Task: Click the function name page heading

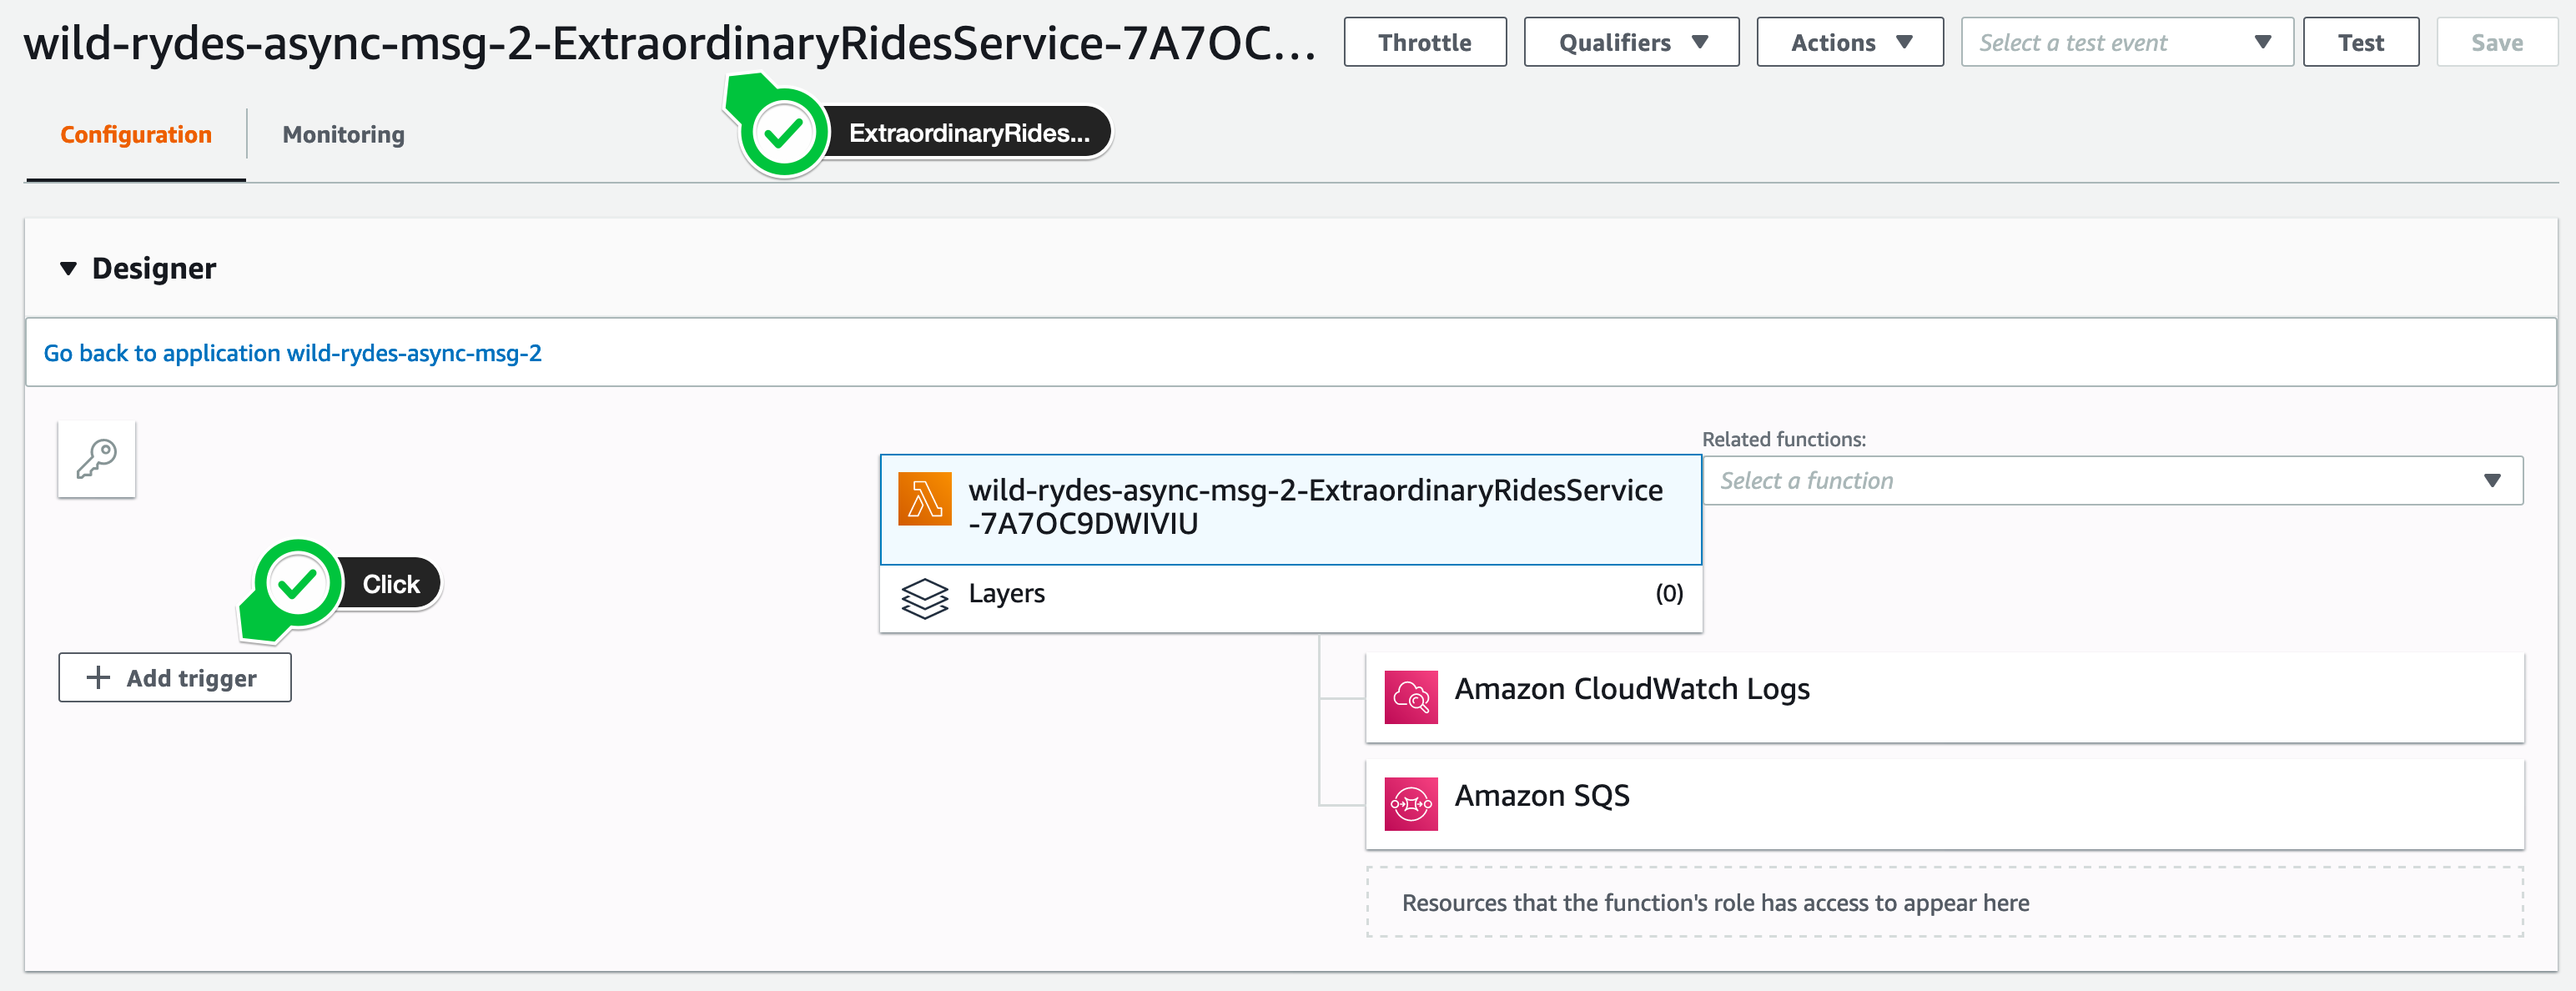Action: point(669,43)
